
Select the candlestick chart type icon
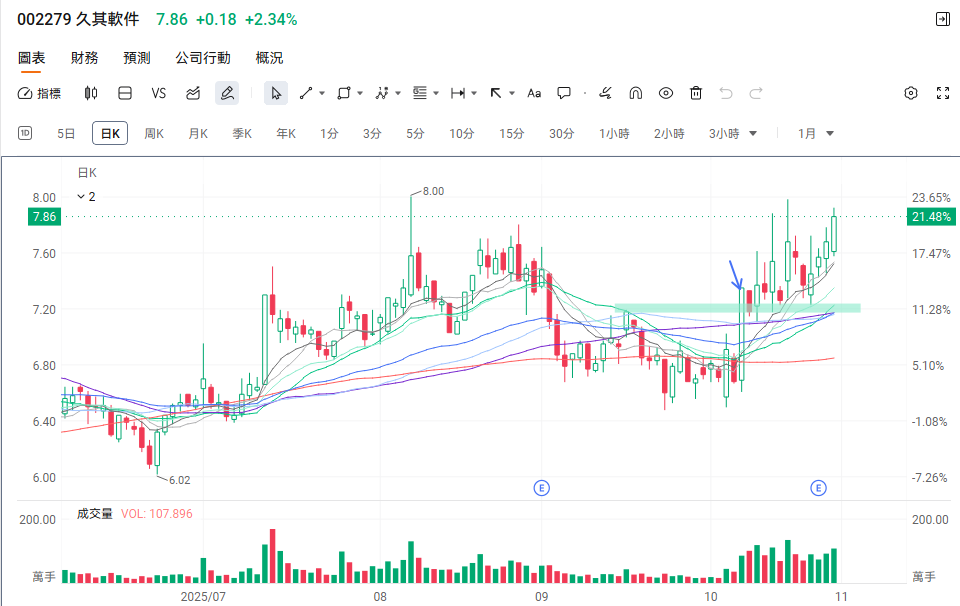(x=91, y=93)
